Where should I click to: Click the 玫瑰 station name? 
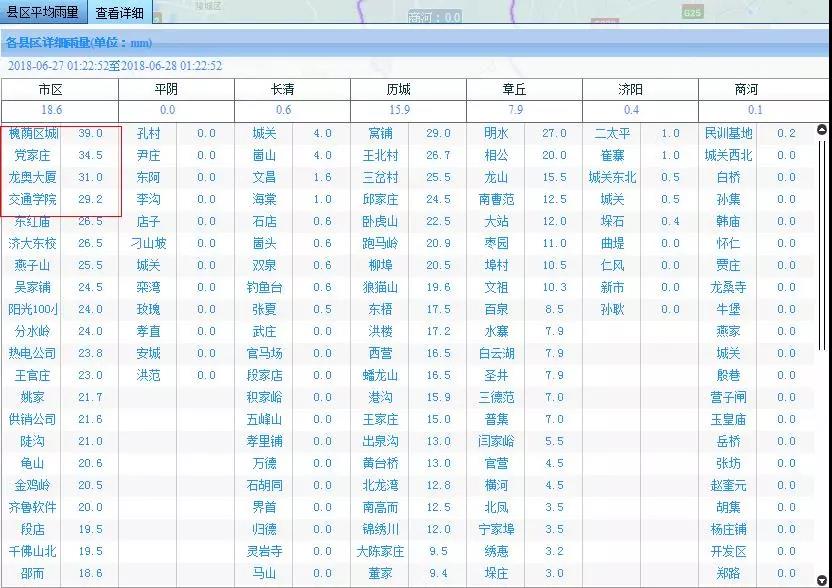coord(148,309)
